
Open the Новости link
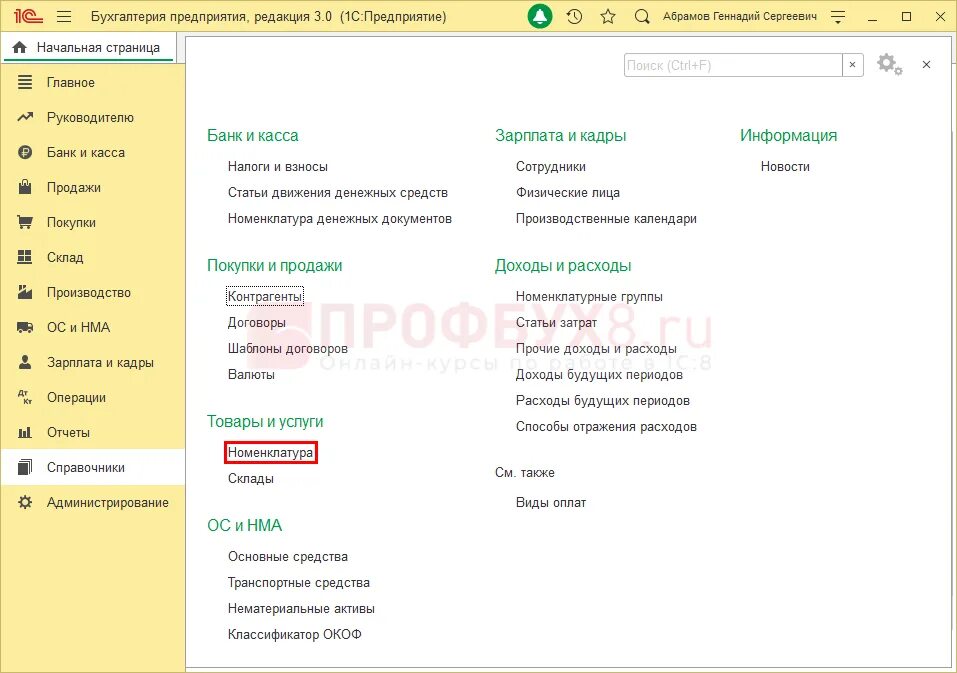785,167
